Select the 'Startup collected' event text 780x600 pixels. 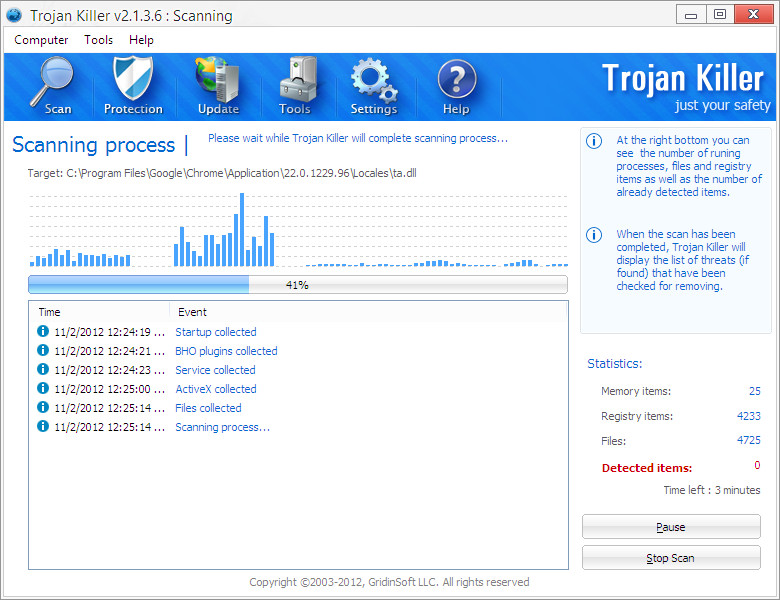[216, 332]
